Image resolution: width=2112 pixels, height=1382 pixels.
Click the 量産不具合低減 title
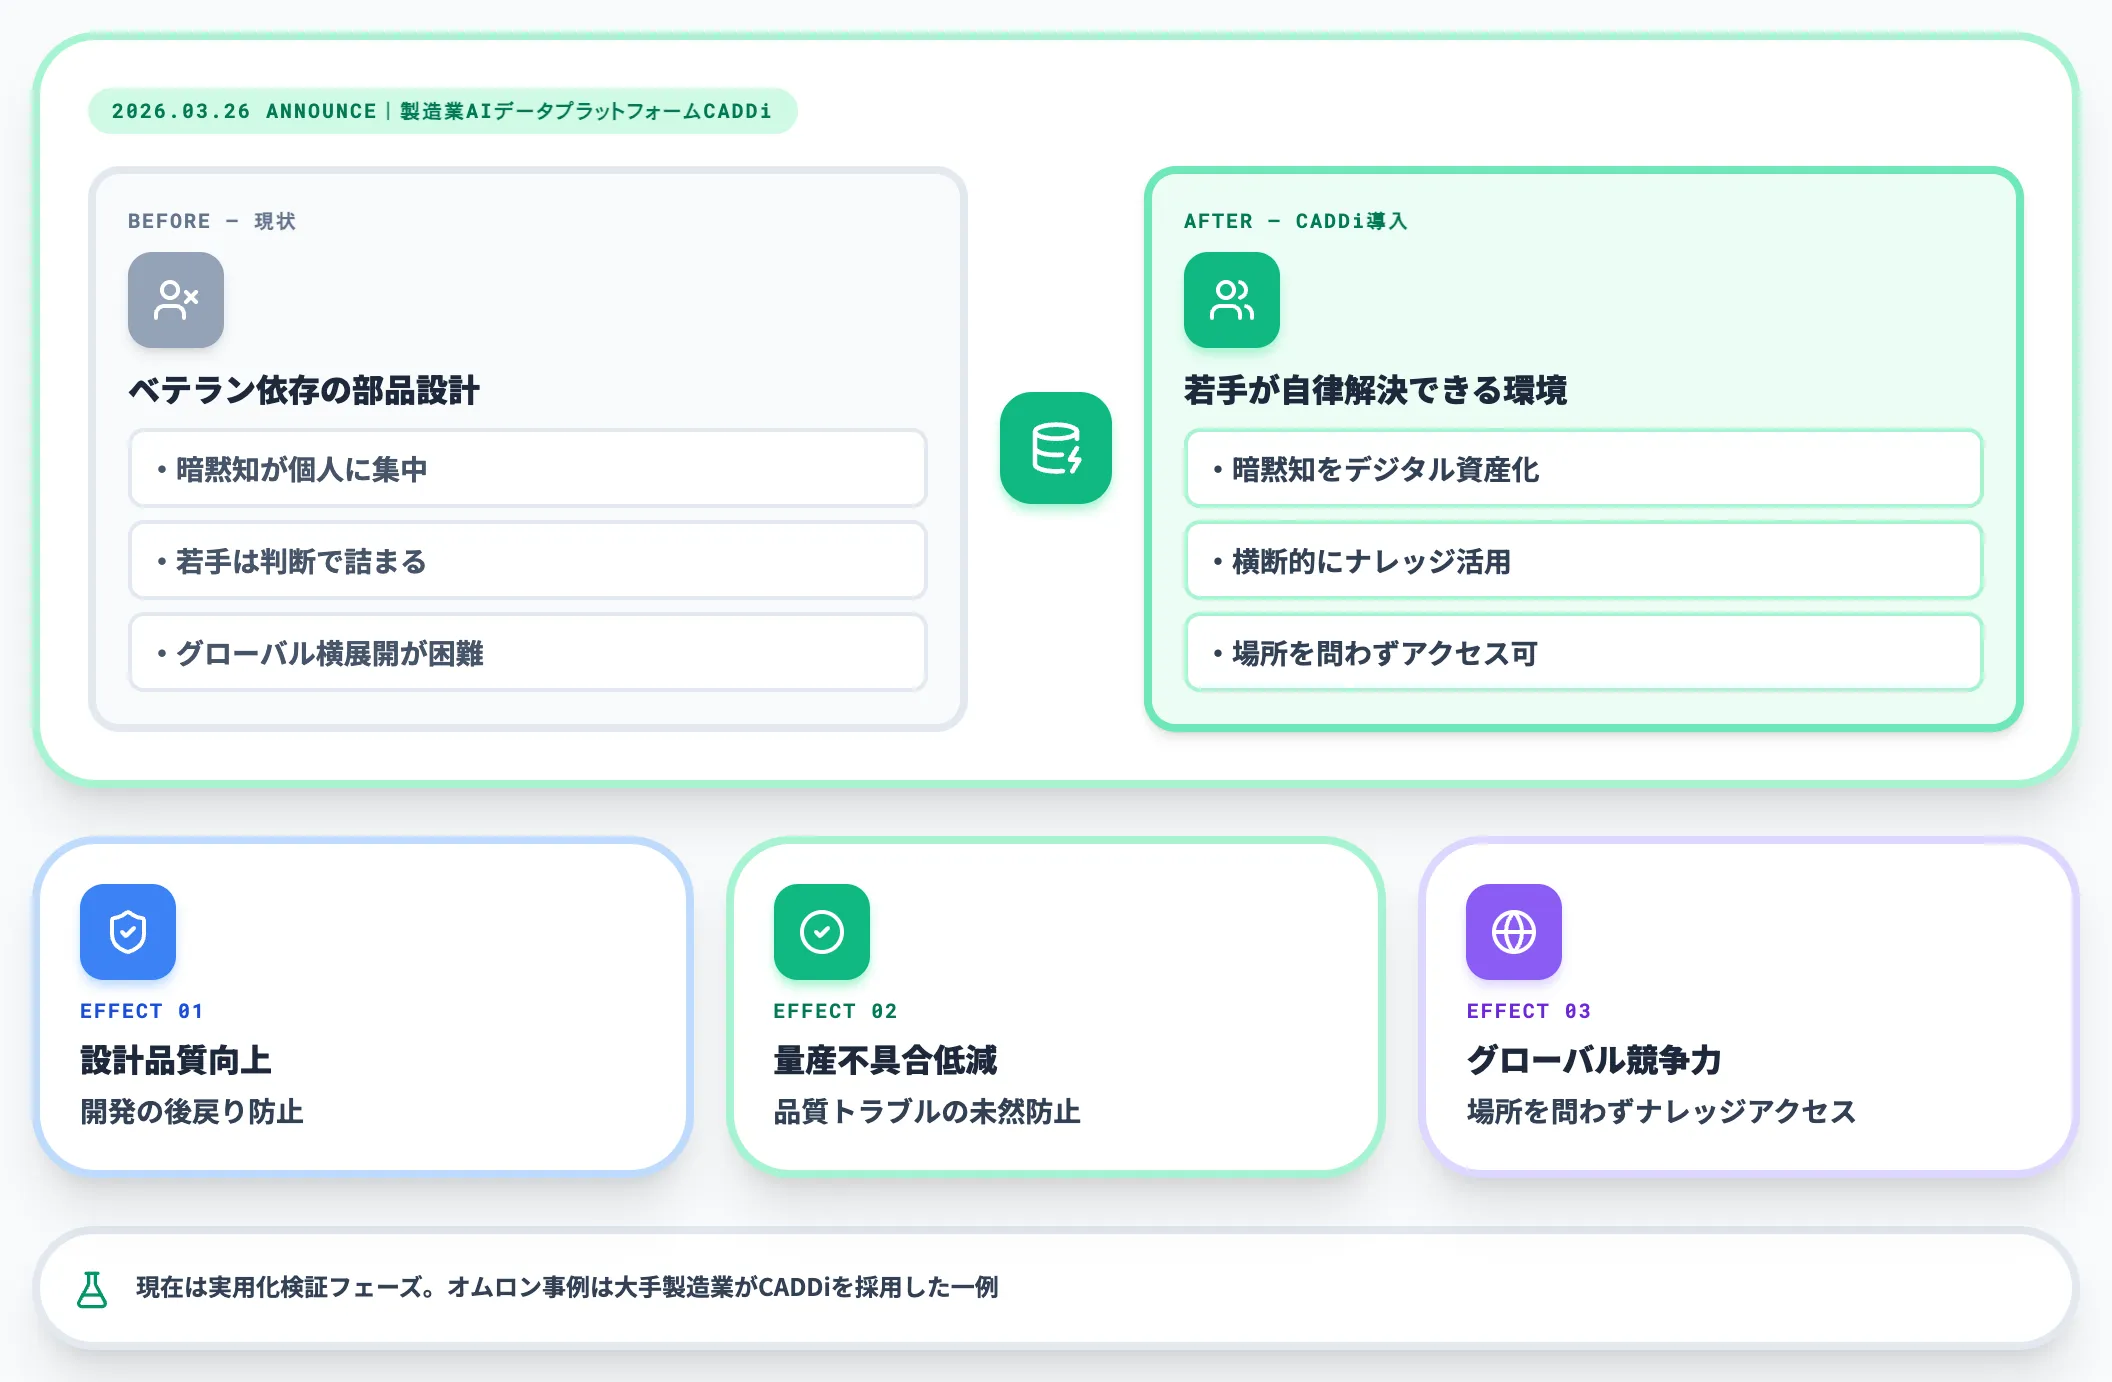tap(886, 1060)
